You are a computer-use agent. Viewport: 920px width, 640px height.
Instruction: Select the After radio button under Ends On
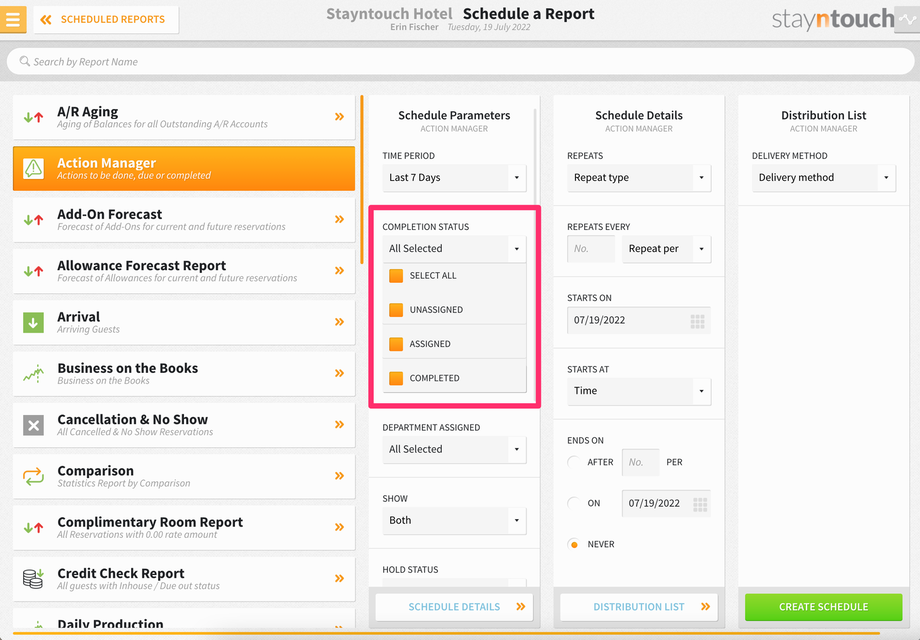[574, 462]
